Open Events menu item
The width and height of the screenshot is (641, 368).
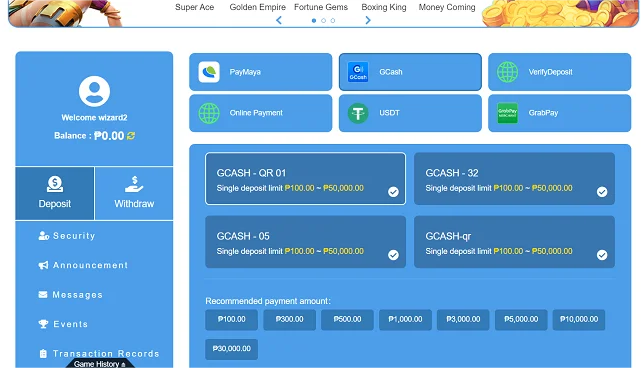pyautogui.click(x=63, y=324)
